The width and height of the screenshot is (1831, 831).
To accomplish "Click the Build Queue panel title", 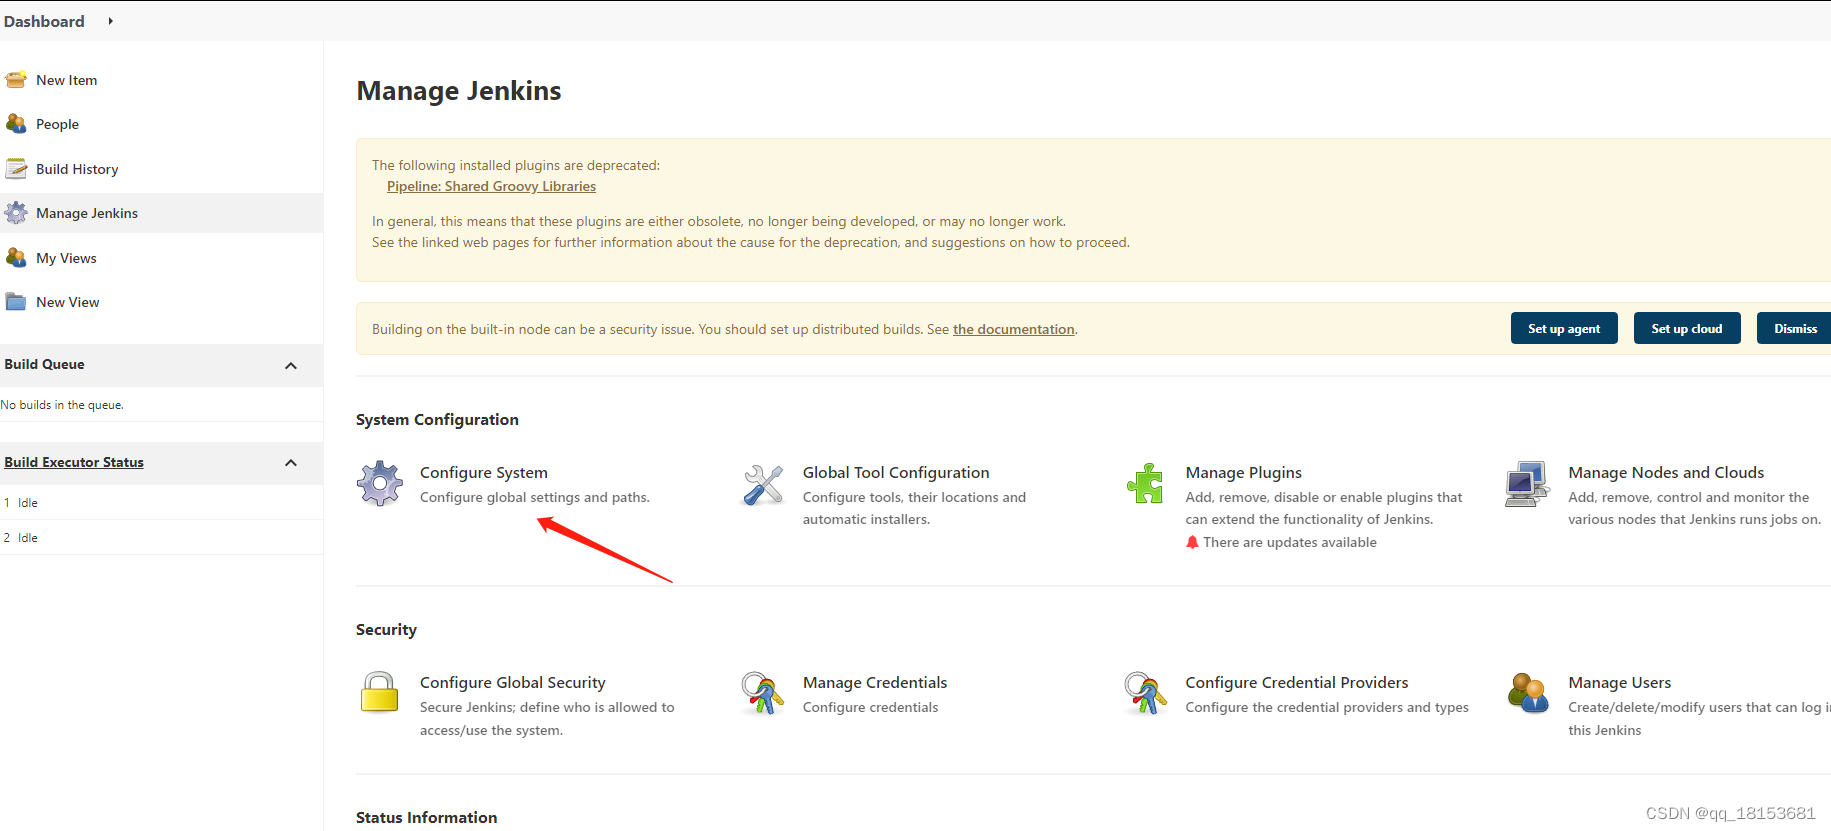I will (x=44, y=364).
